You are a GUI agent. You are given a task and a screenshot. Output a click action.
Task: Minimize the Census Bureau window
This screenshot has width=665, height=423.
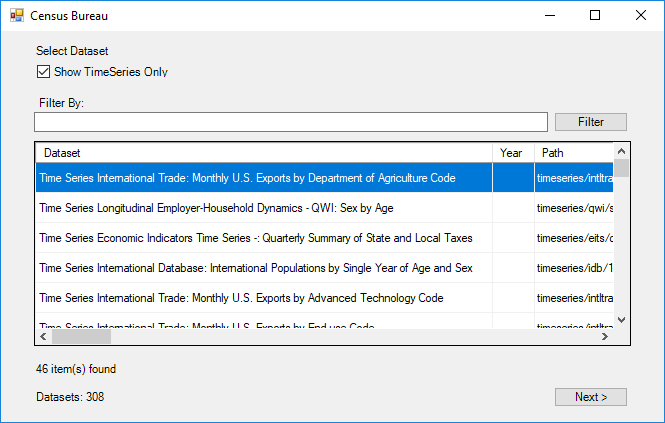[549, 16]
